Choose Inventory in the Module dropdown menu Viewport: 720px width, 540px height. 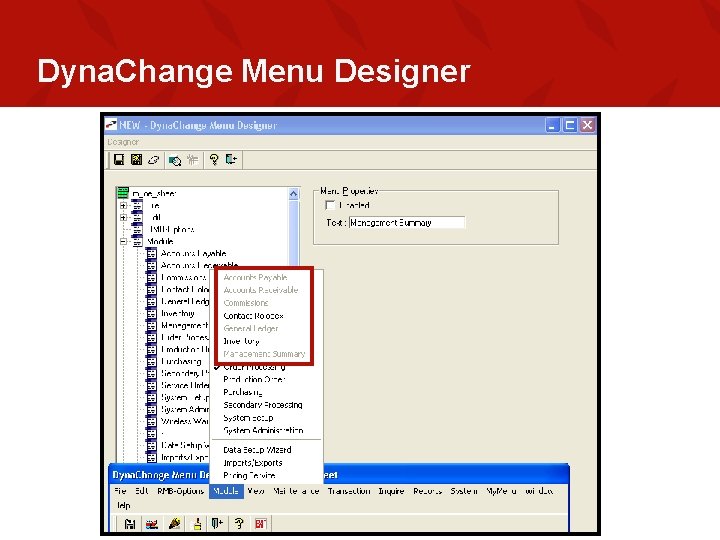(242, 341)
